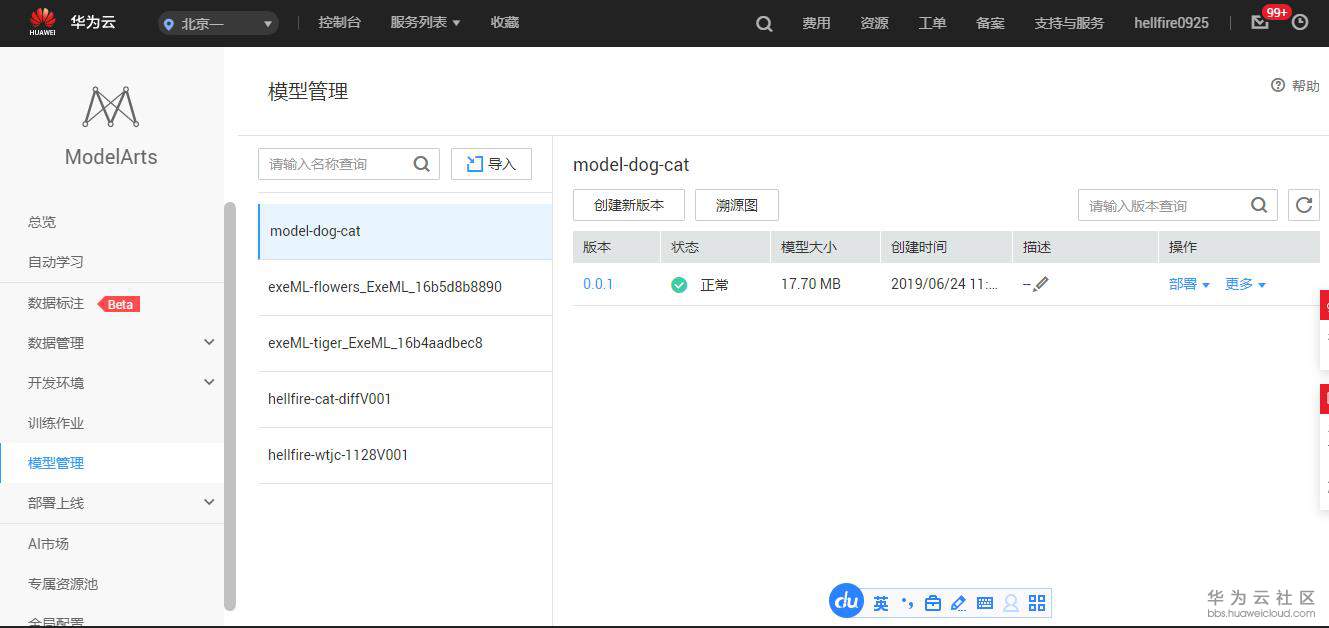Open toolbox icon in input method bar
The image size is (1329, 628).
click(x=932, y=603)
